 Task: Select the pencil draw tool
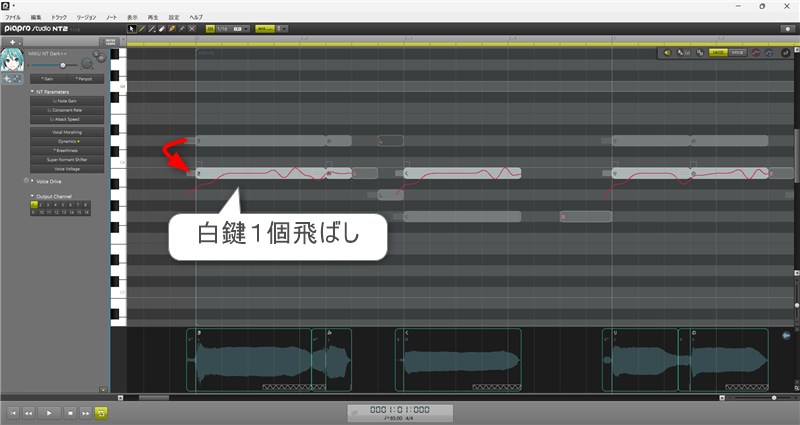[x=142, y=29]
